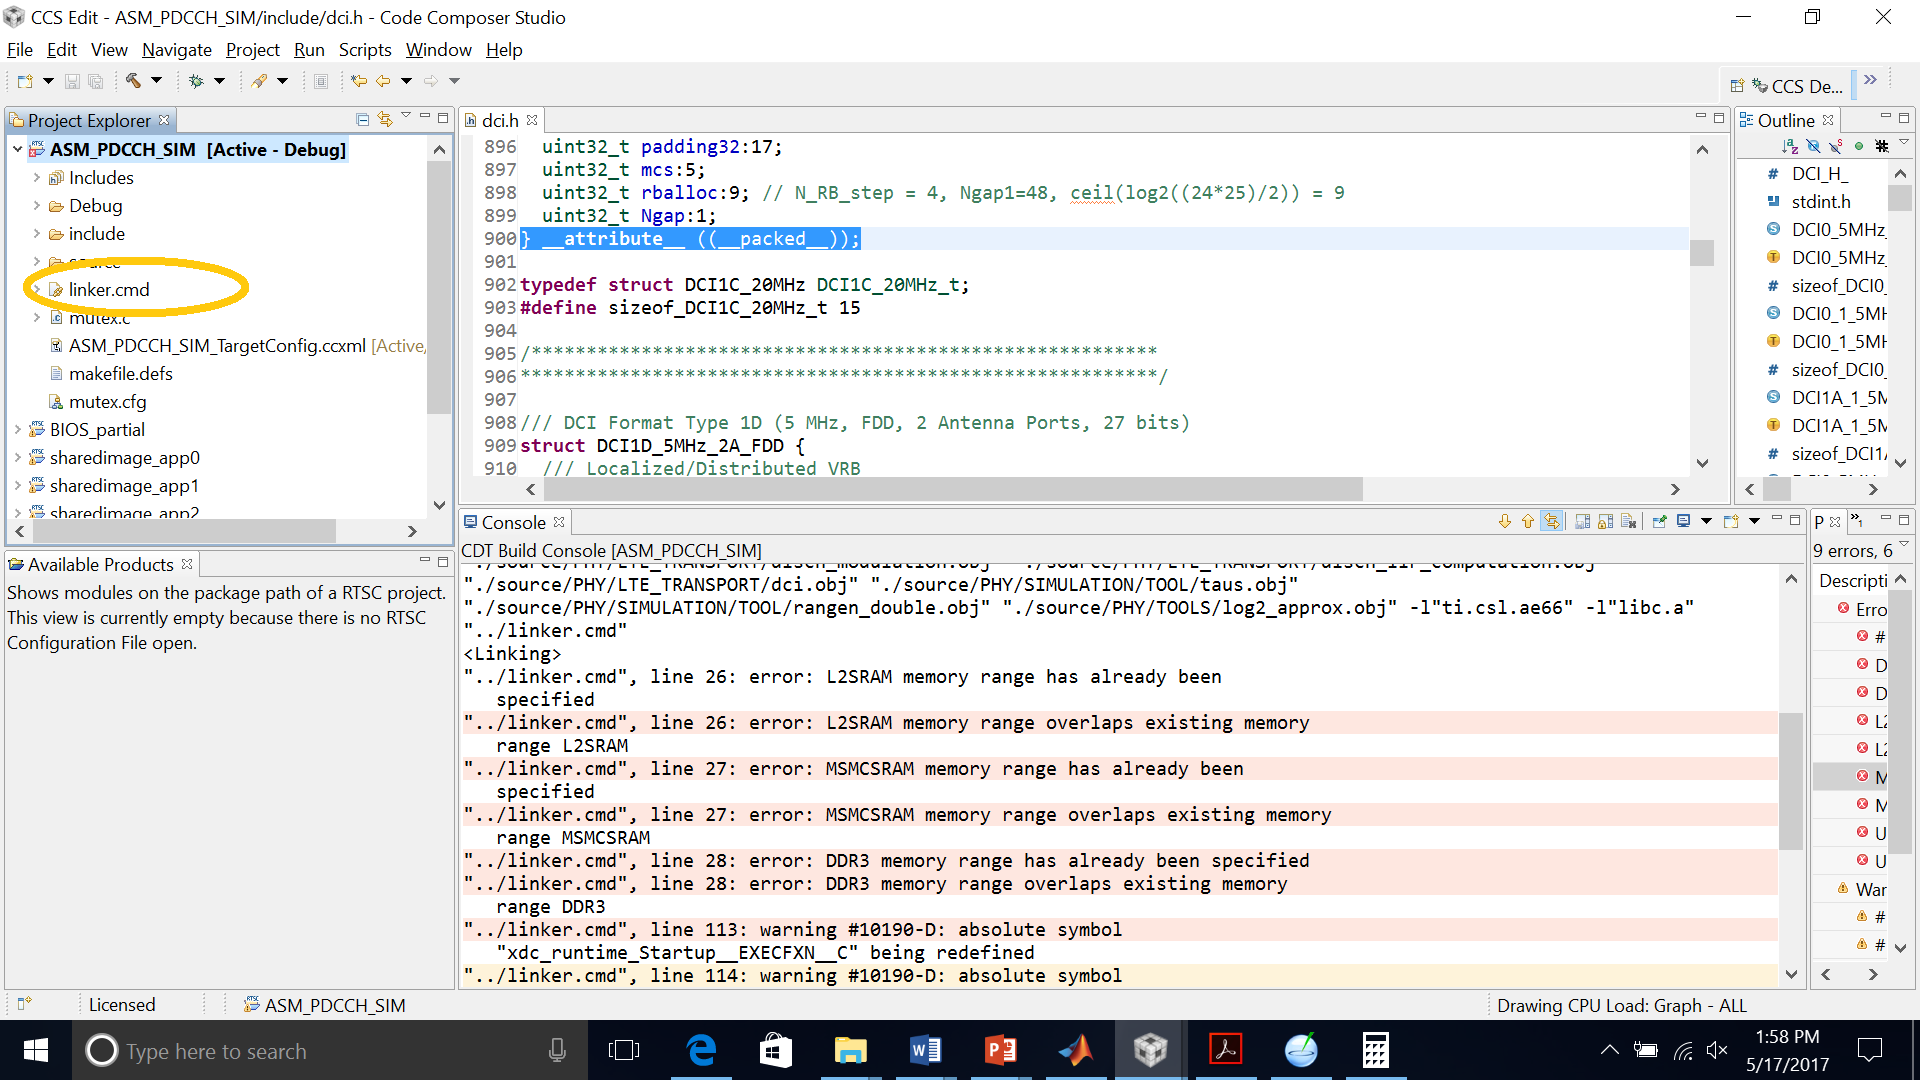Viewport: 1920px width, 1080px height.
Task: Copy build log icon in Console
Action: [x=1582, y=521]
